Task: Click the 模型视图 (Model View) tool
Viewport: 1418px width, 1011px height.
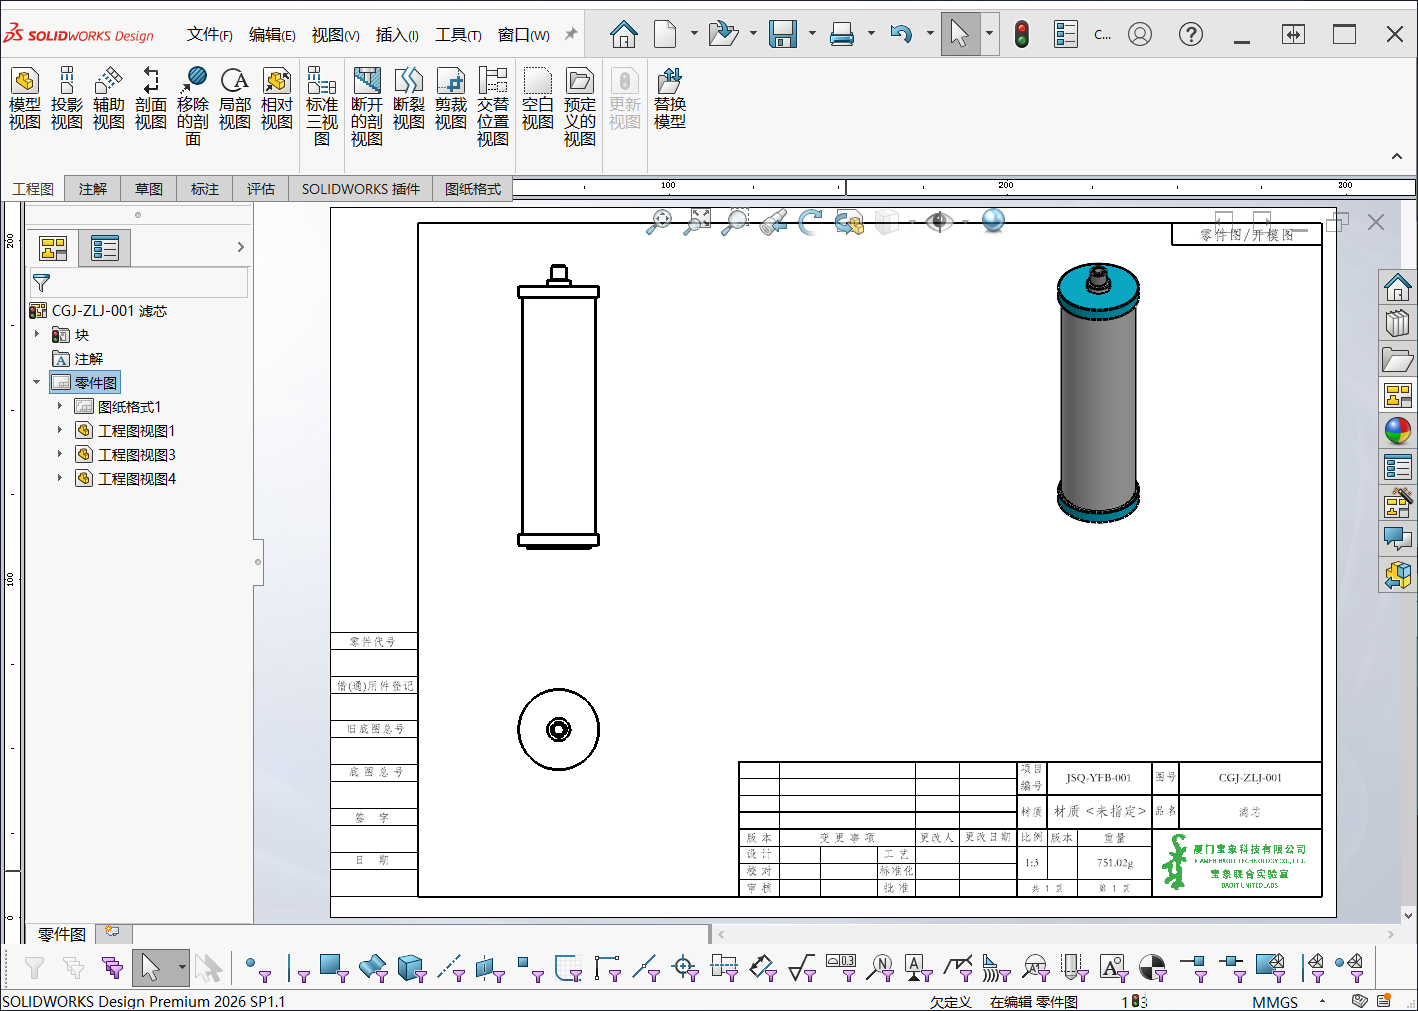Action: click(25, 99)
